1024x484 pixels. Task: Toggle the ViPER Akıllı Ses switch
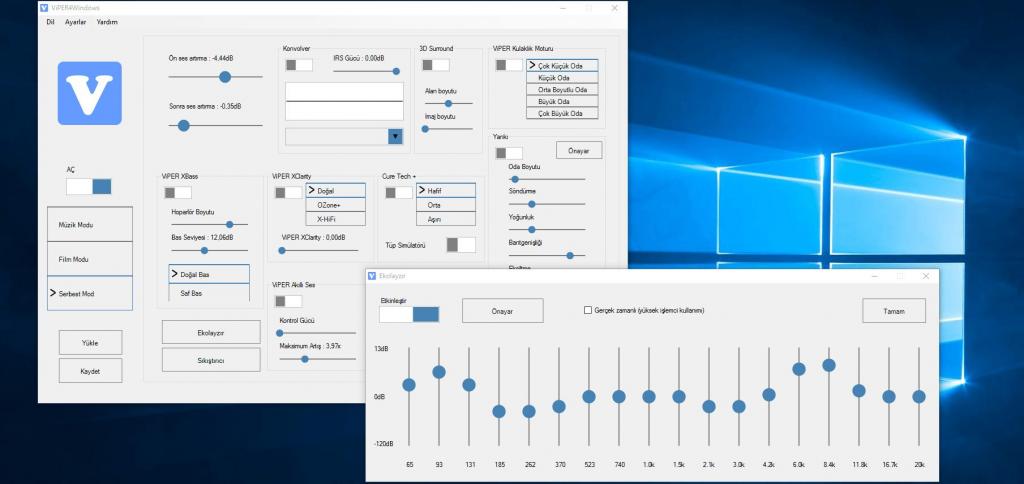pos(288,301)
